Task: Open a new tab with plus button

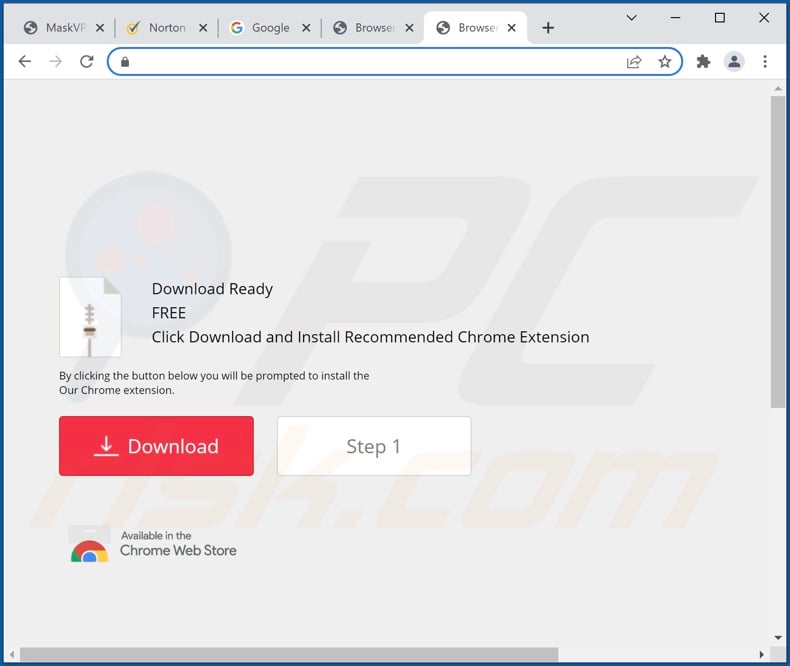Action: (548, 28)
